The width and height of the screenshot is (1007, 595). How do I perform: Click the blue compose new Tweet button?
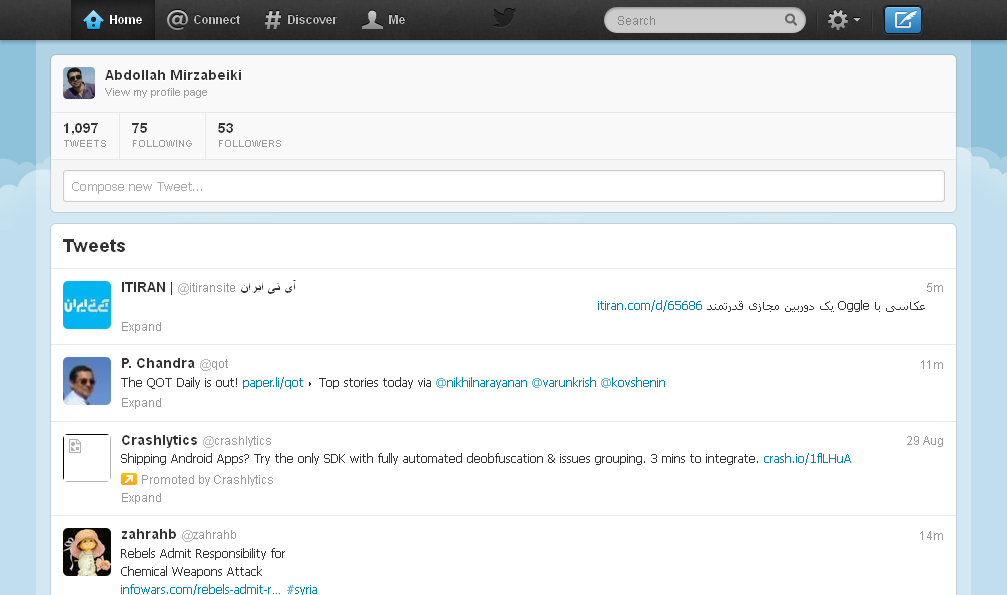[x=902, y=20]
